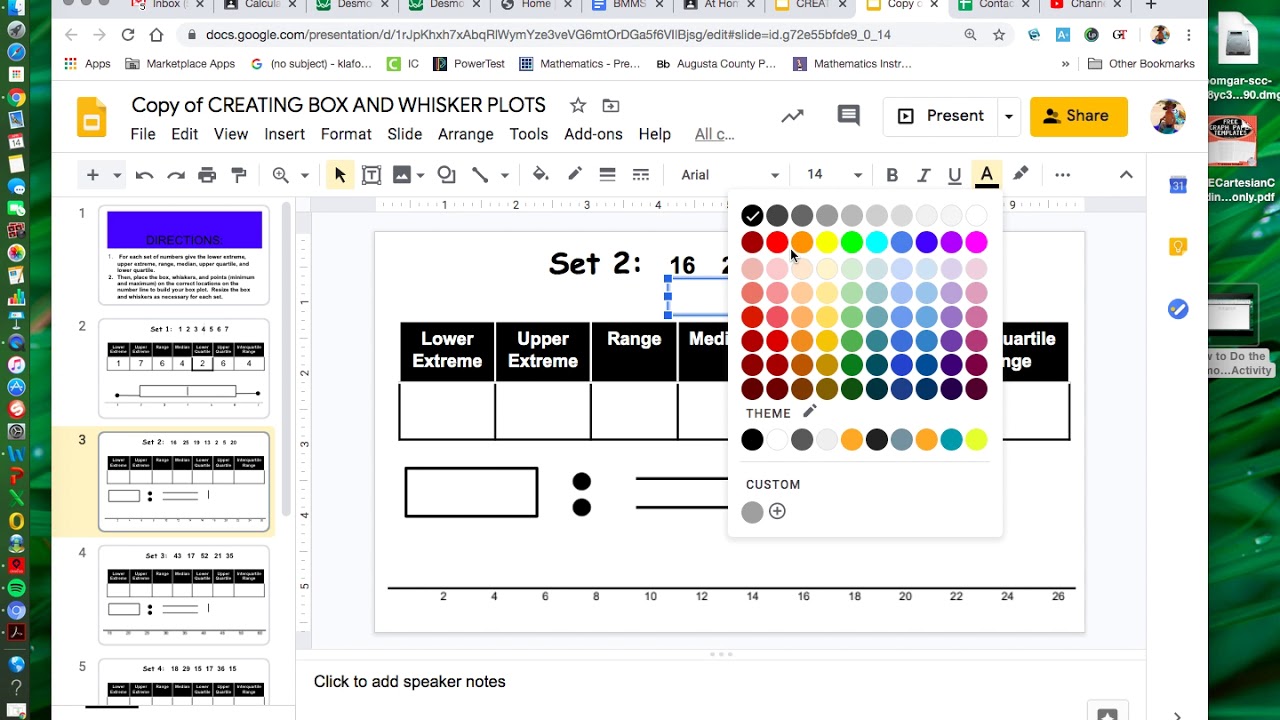1280x720 pixels.
Task: Open the image insert dropdown arrow
Action: (420, 175)
